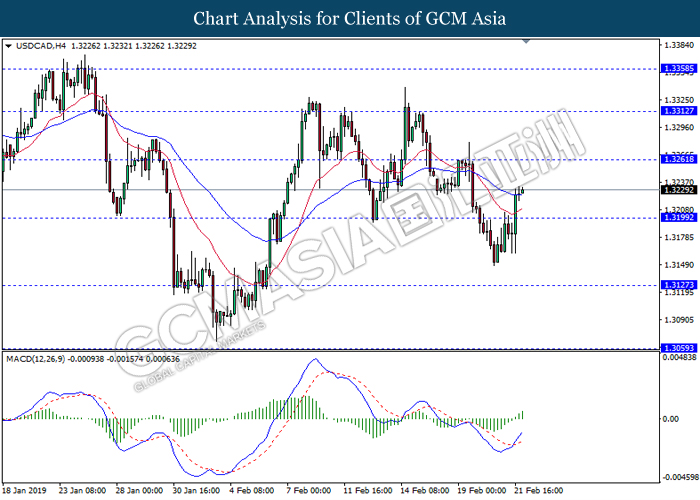Select the 1.33585 price level label

click(678, 68)
